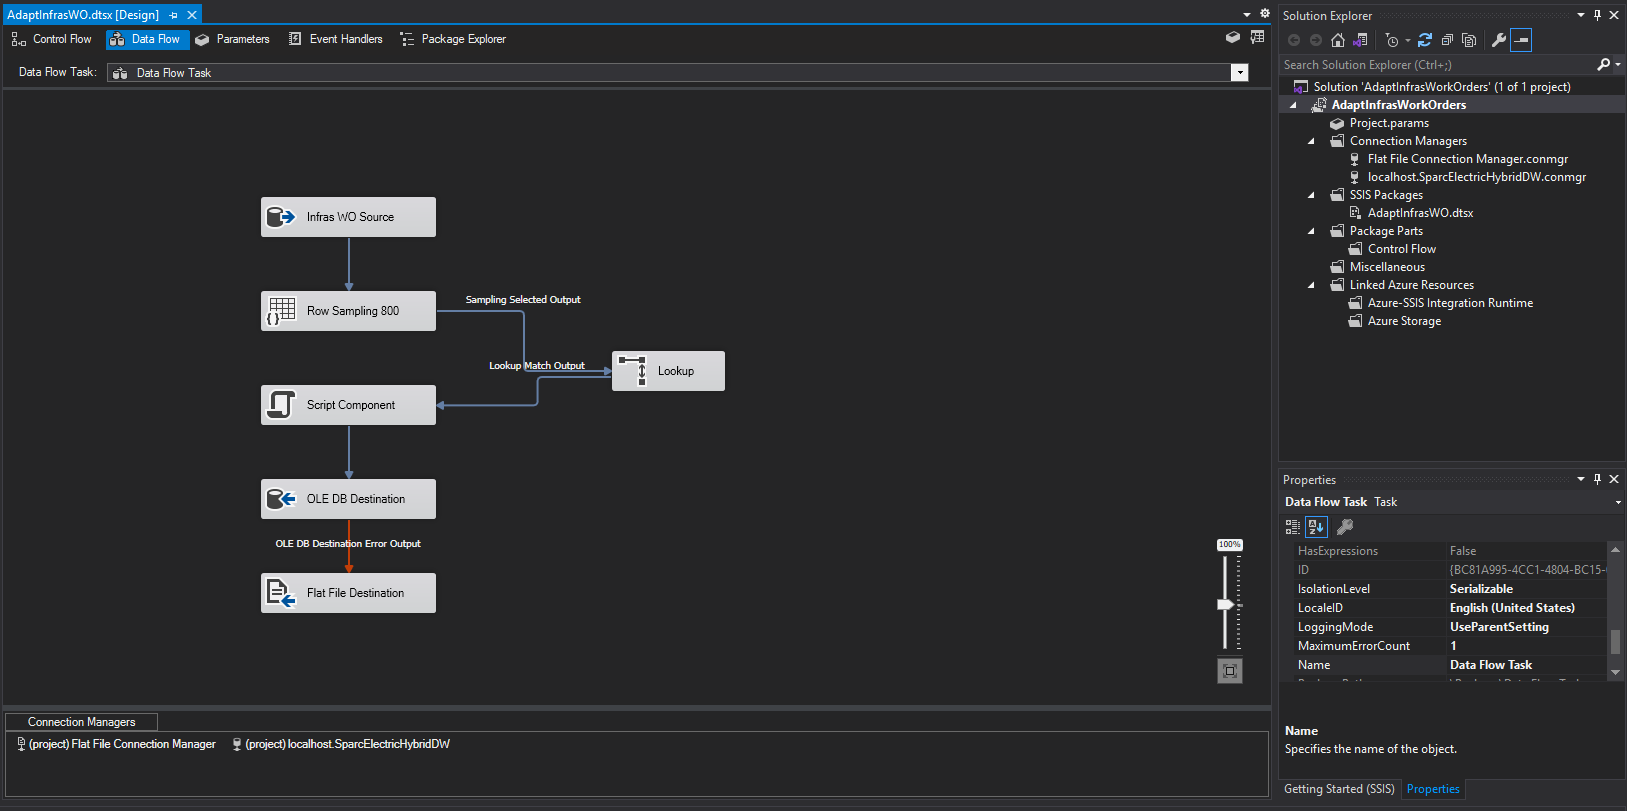Click Home icon in Solution Explorer toolbar
The width and height of the screenshot is (1627, 811).
coord(1338,40)
